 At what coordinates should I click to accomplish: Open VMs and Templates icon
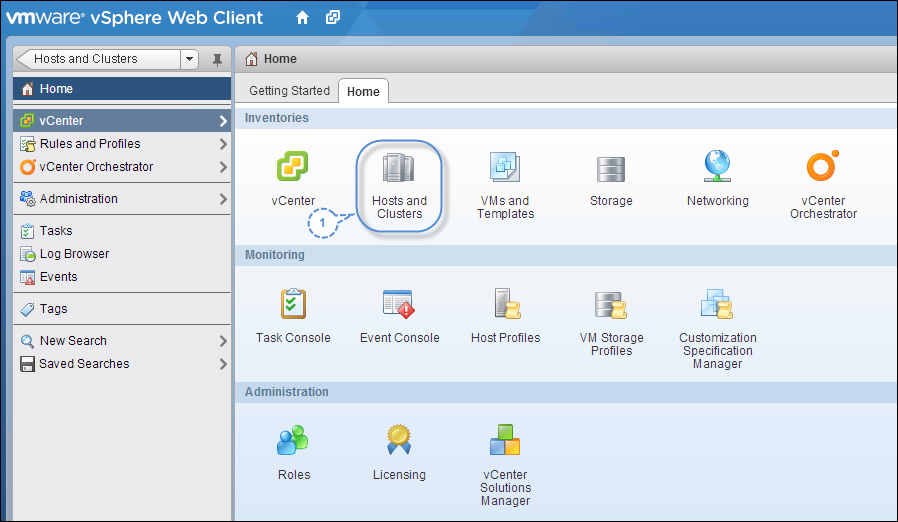(505, 167)
